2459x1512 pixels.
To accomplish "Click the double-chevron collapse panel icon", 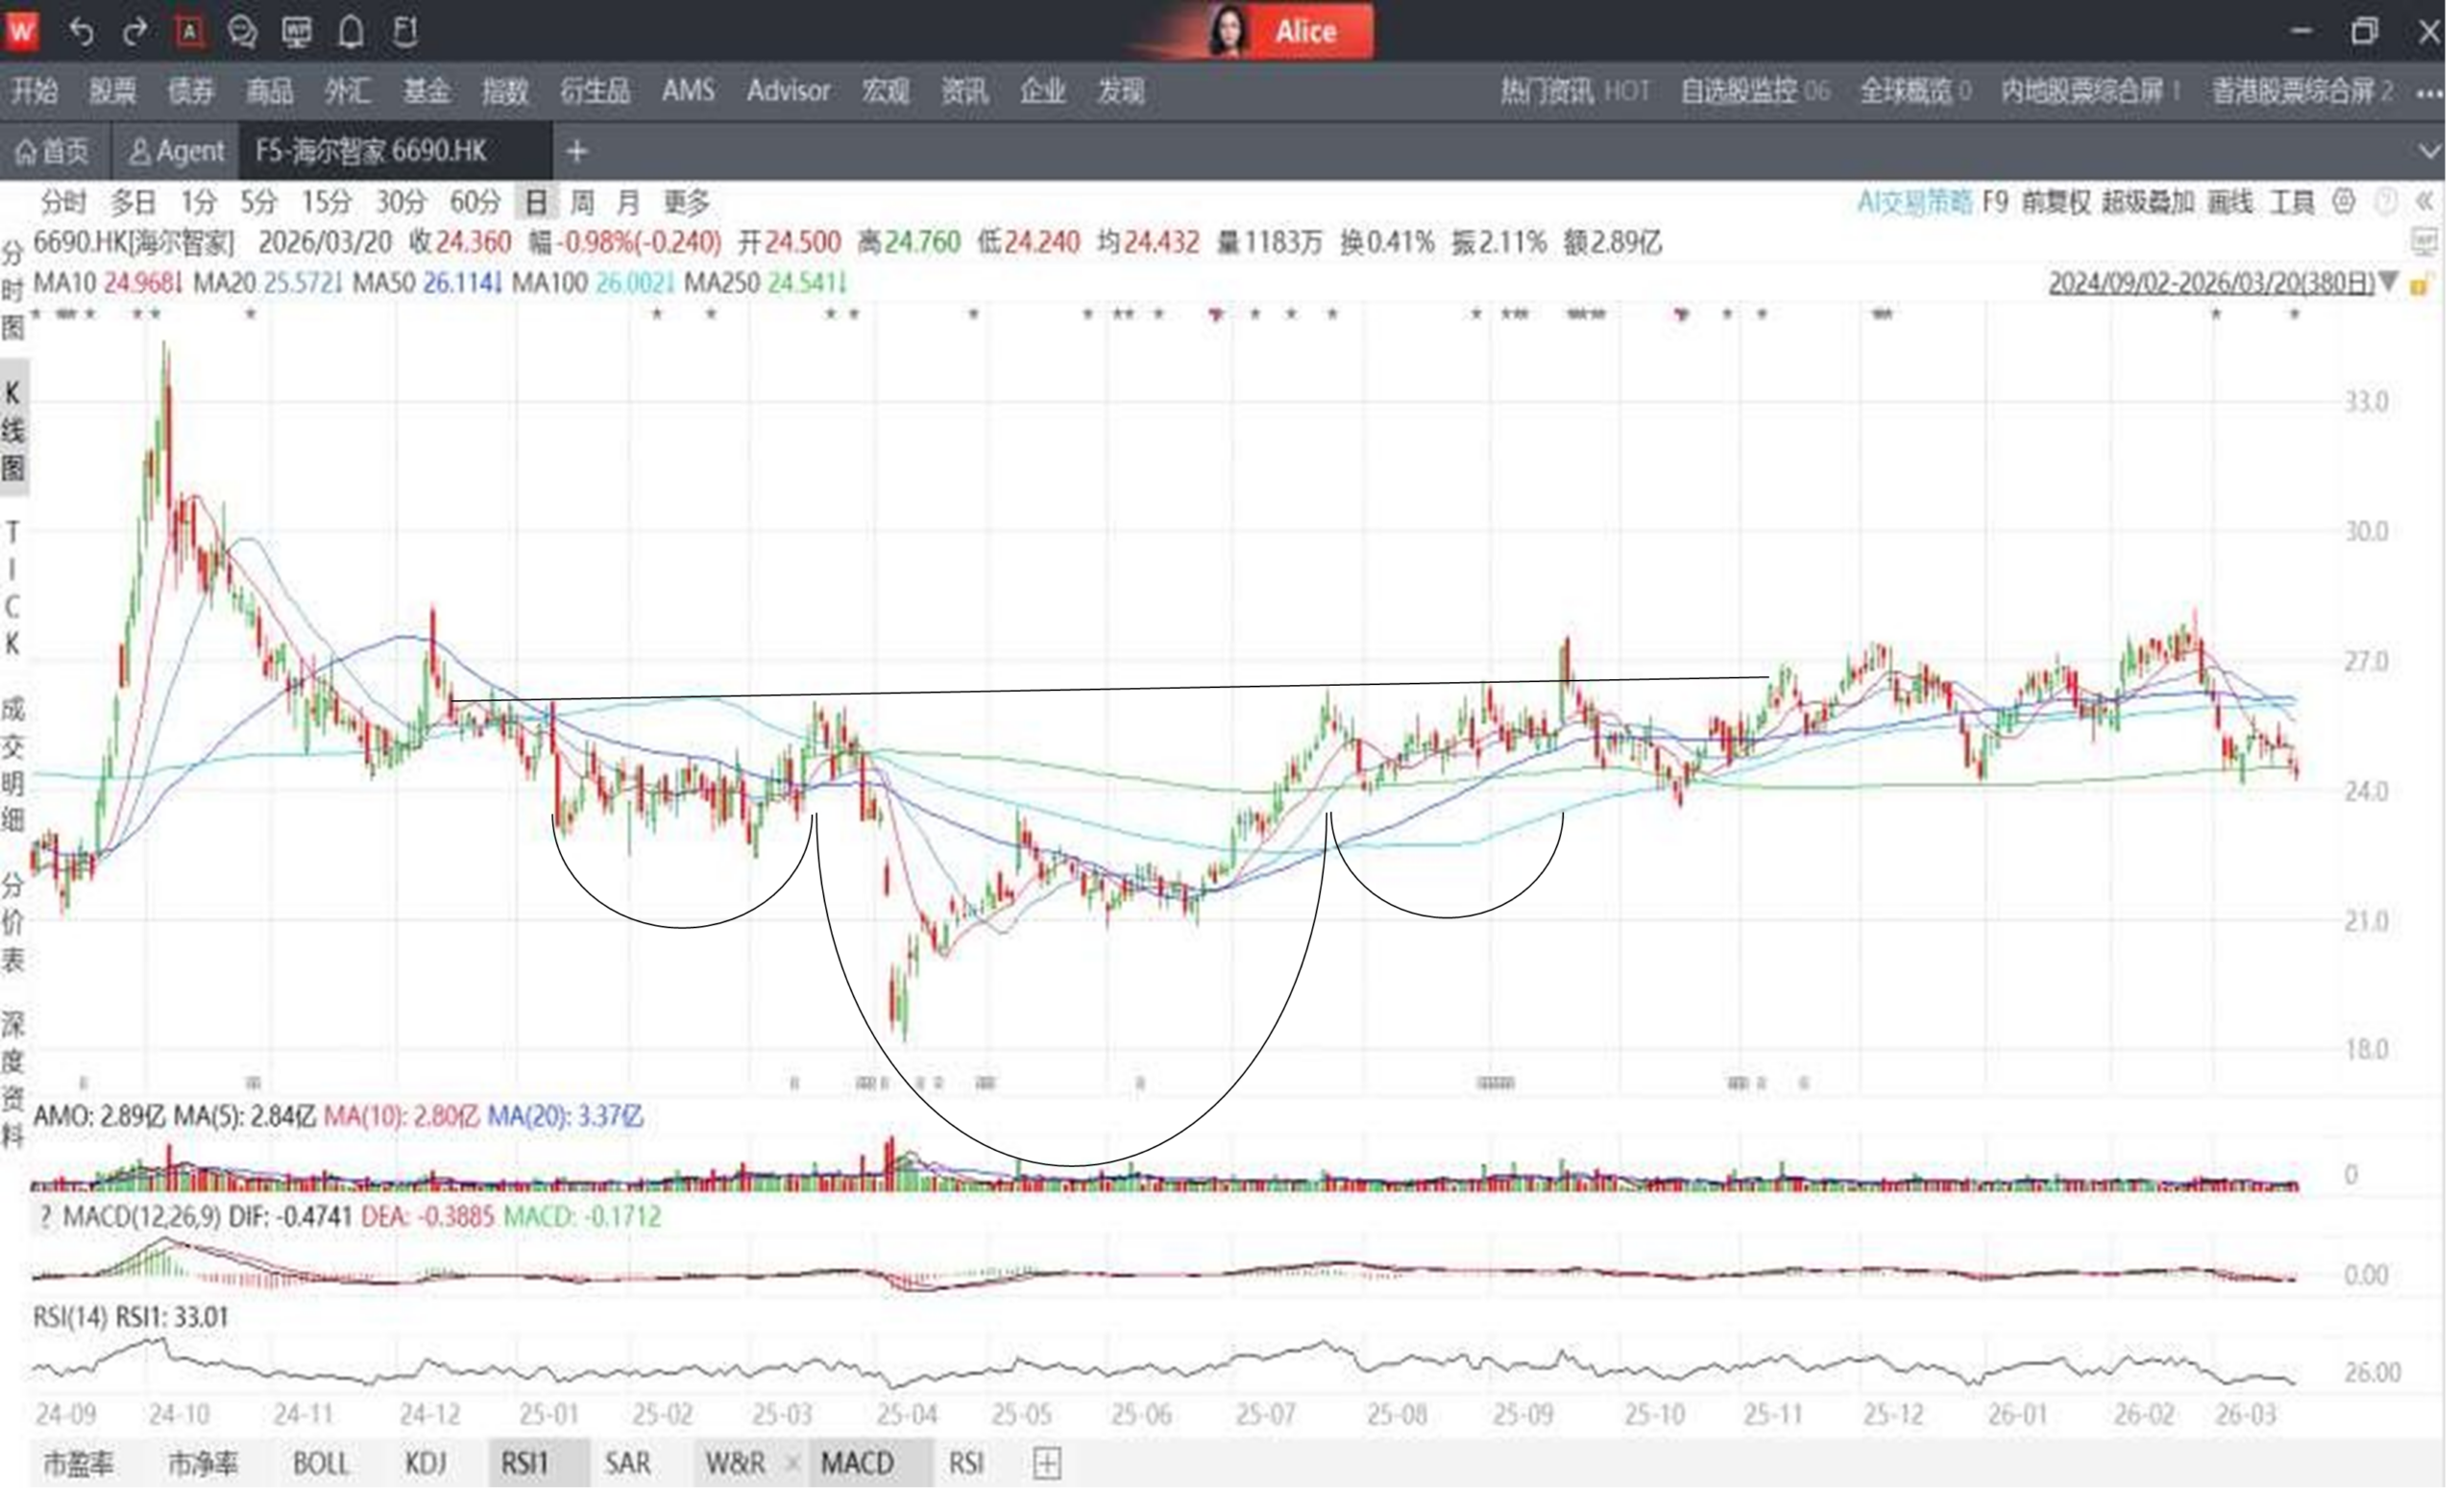I will pos(2425,203).
